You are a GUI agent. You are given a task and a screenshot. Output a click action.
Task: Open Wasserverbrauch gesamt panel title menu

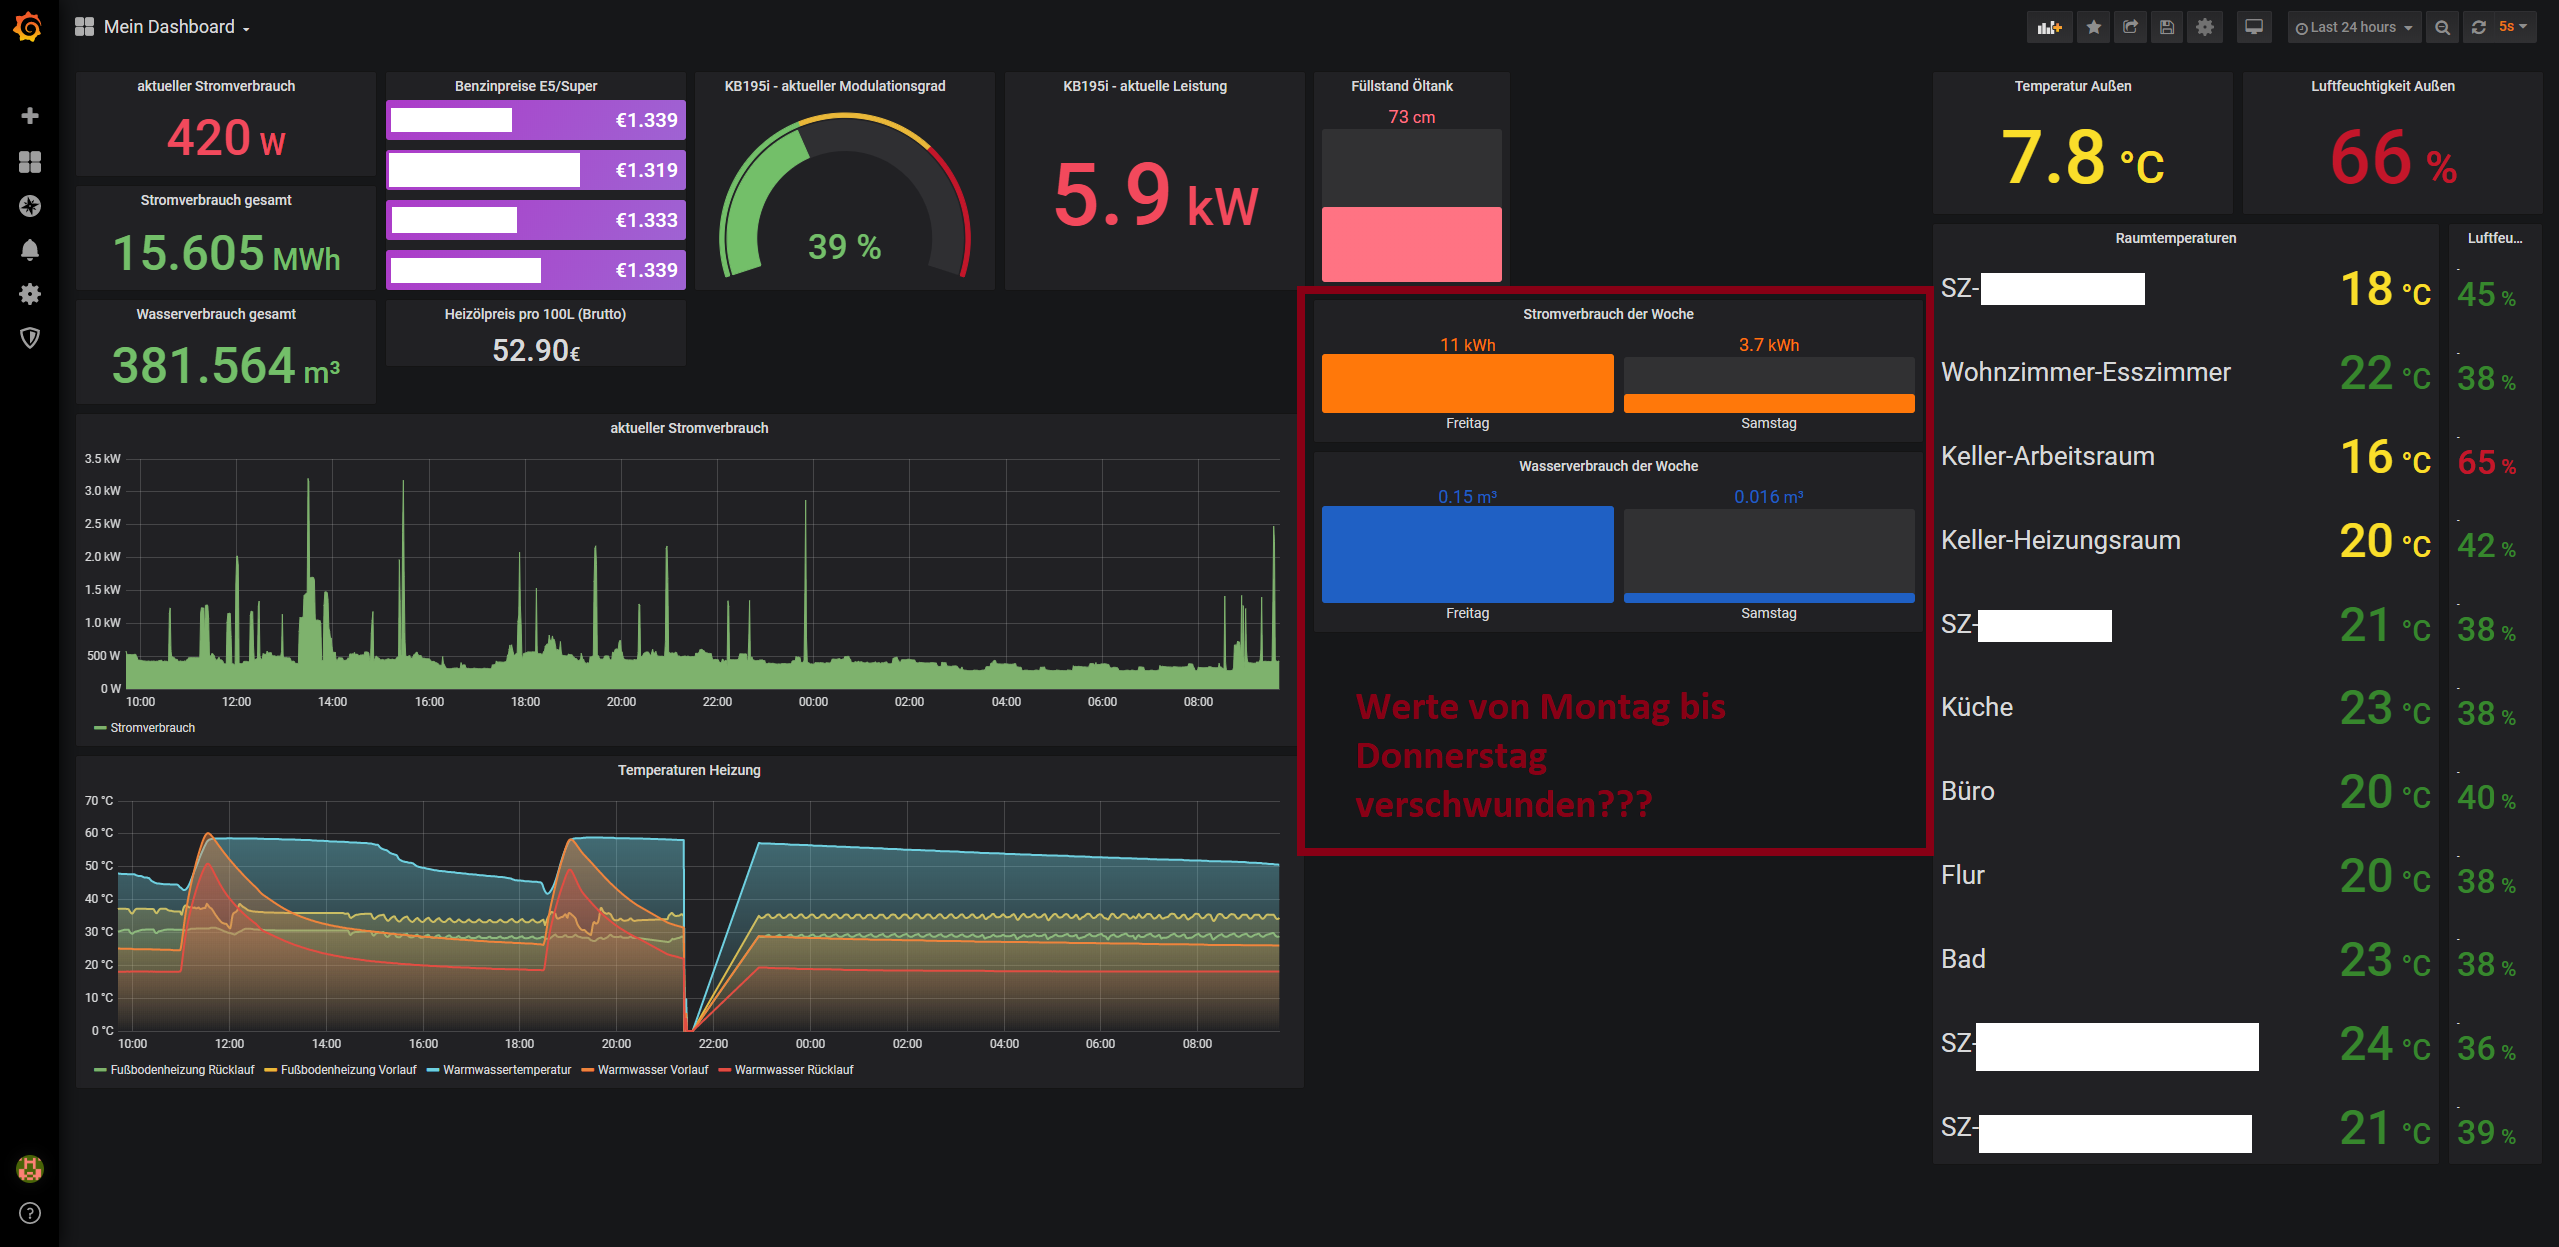(x=216, y=314)
